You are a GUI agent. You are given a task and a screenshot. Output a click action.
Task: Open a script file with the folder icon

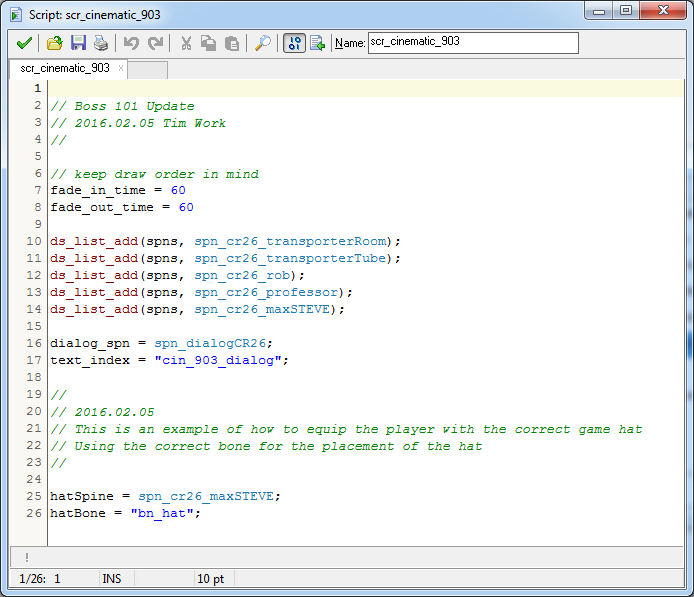54,43
